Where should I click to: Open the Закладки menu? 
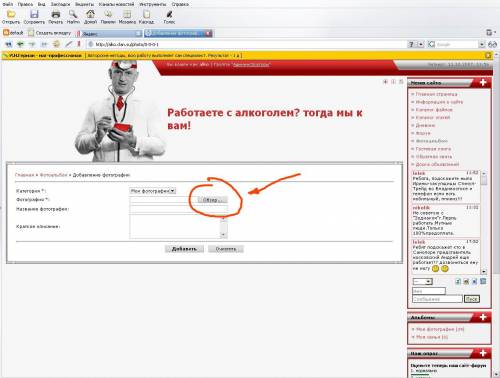click(60, 4)
